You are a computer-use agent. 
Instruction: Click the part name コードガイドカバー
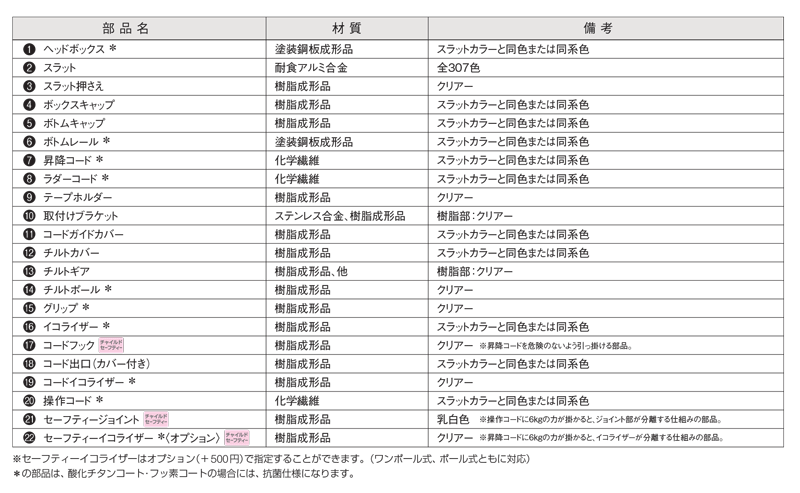tap(84, 235)
